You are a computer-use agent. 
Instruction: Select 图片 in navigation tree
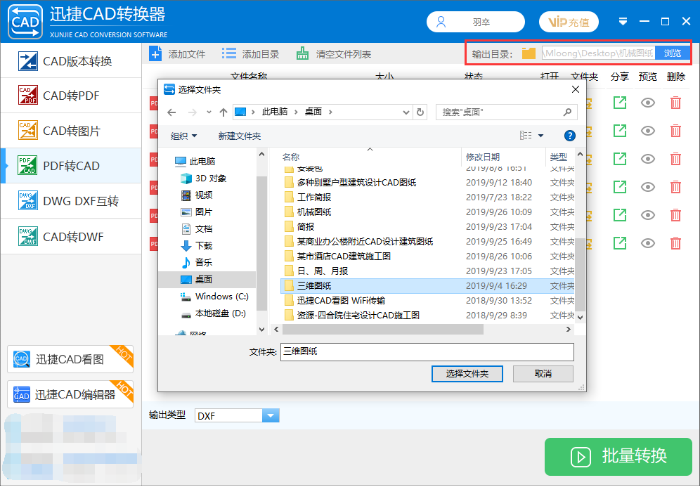tap(197, 212)
